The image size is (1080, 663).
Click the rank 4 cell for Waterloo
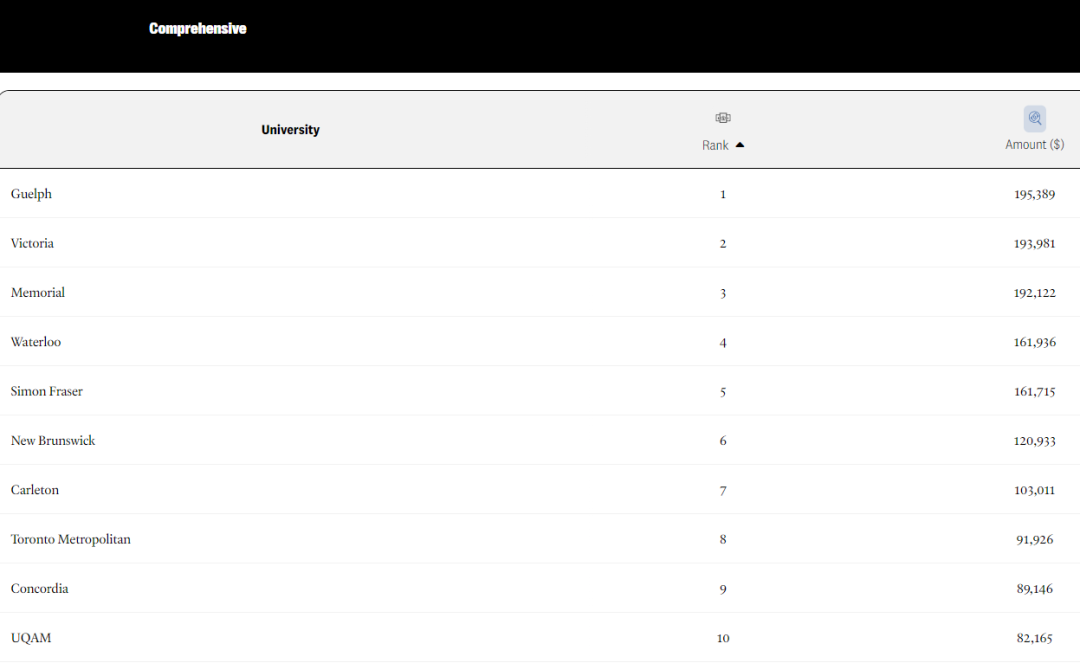(x=723, y=342)
